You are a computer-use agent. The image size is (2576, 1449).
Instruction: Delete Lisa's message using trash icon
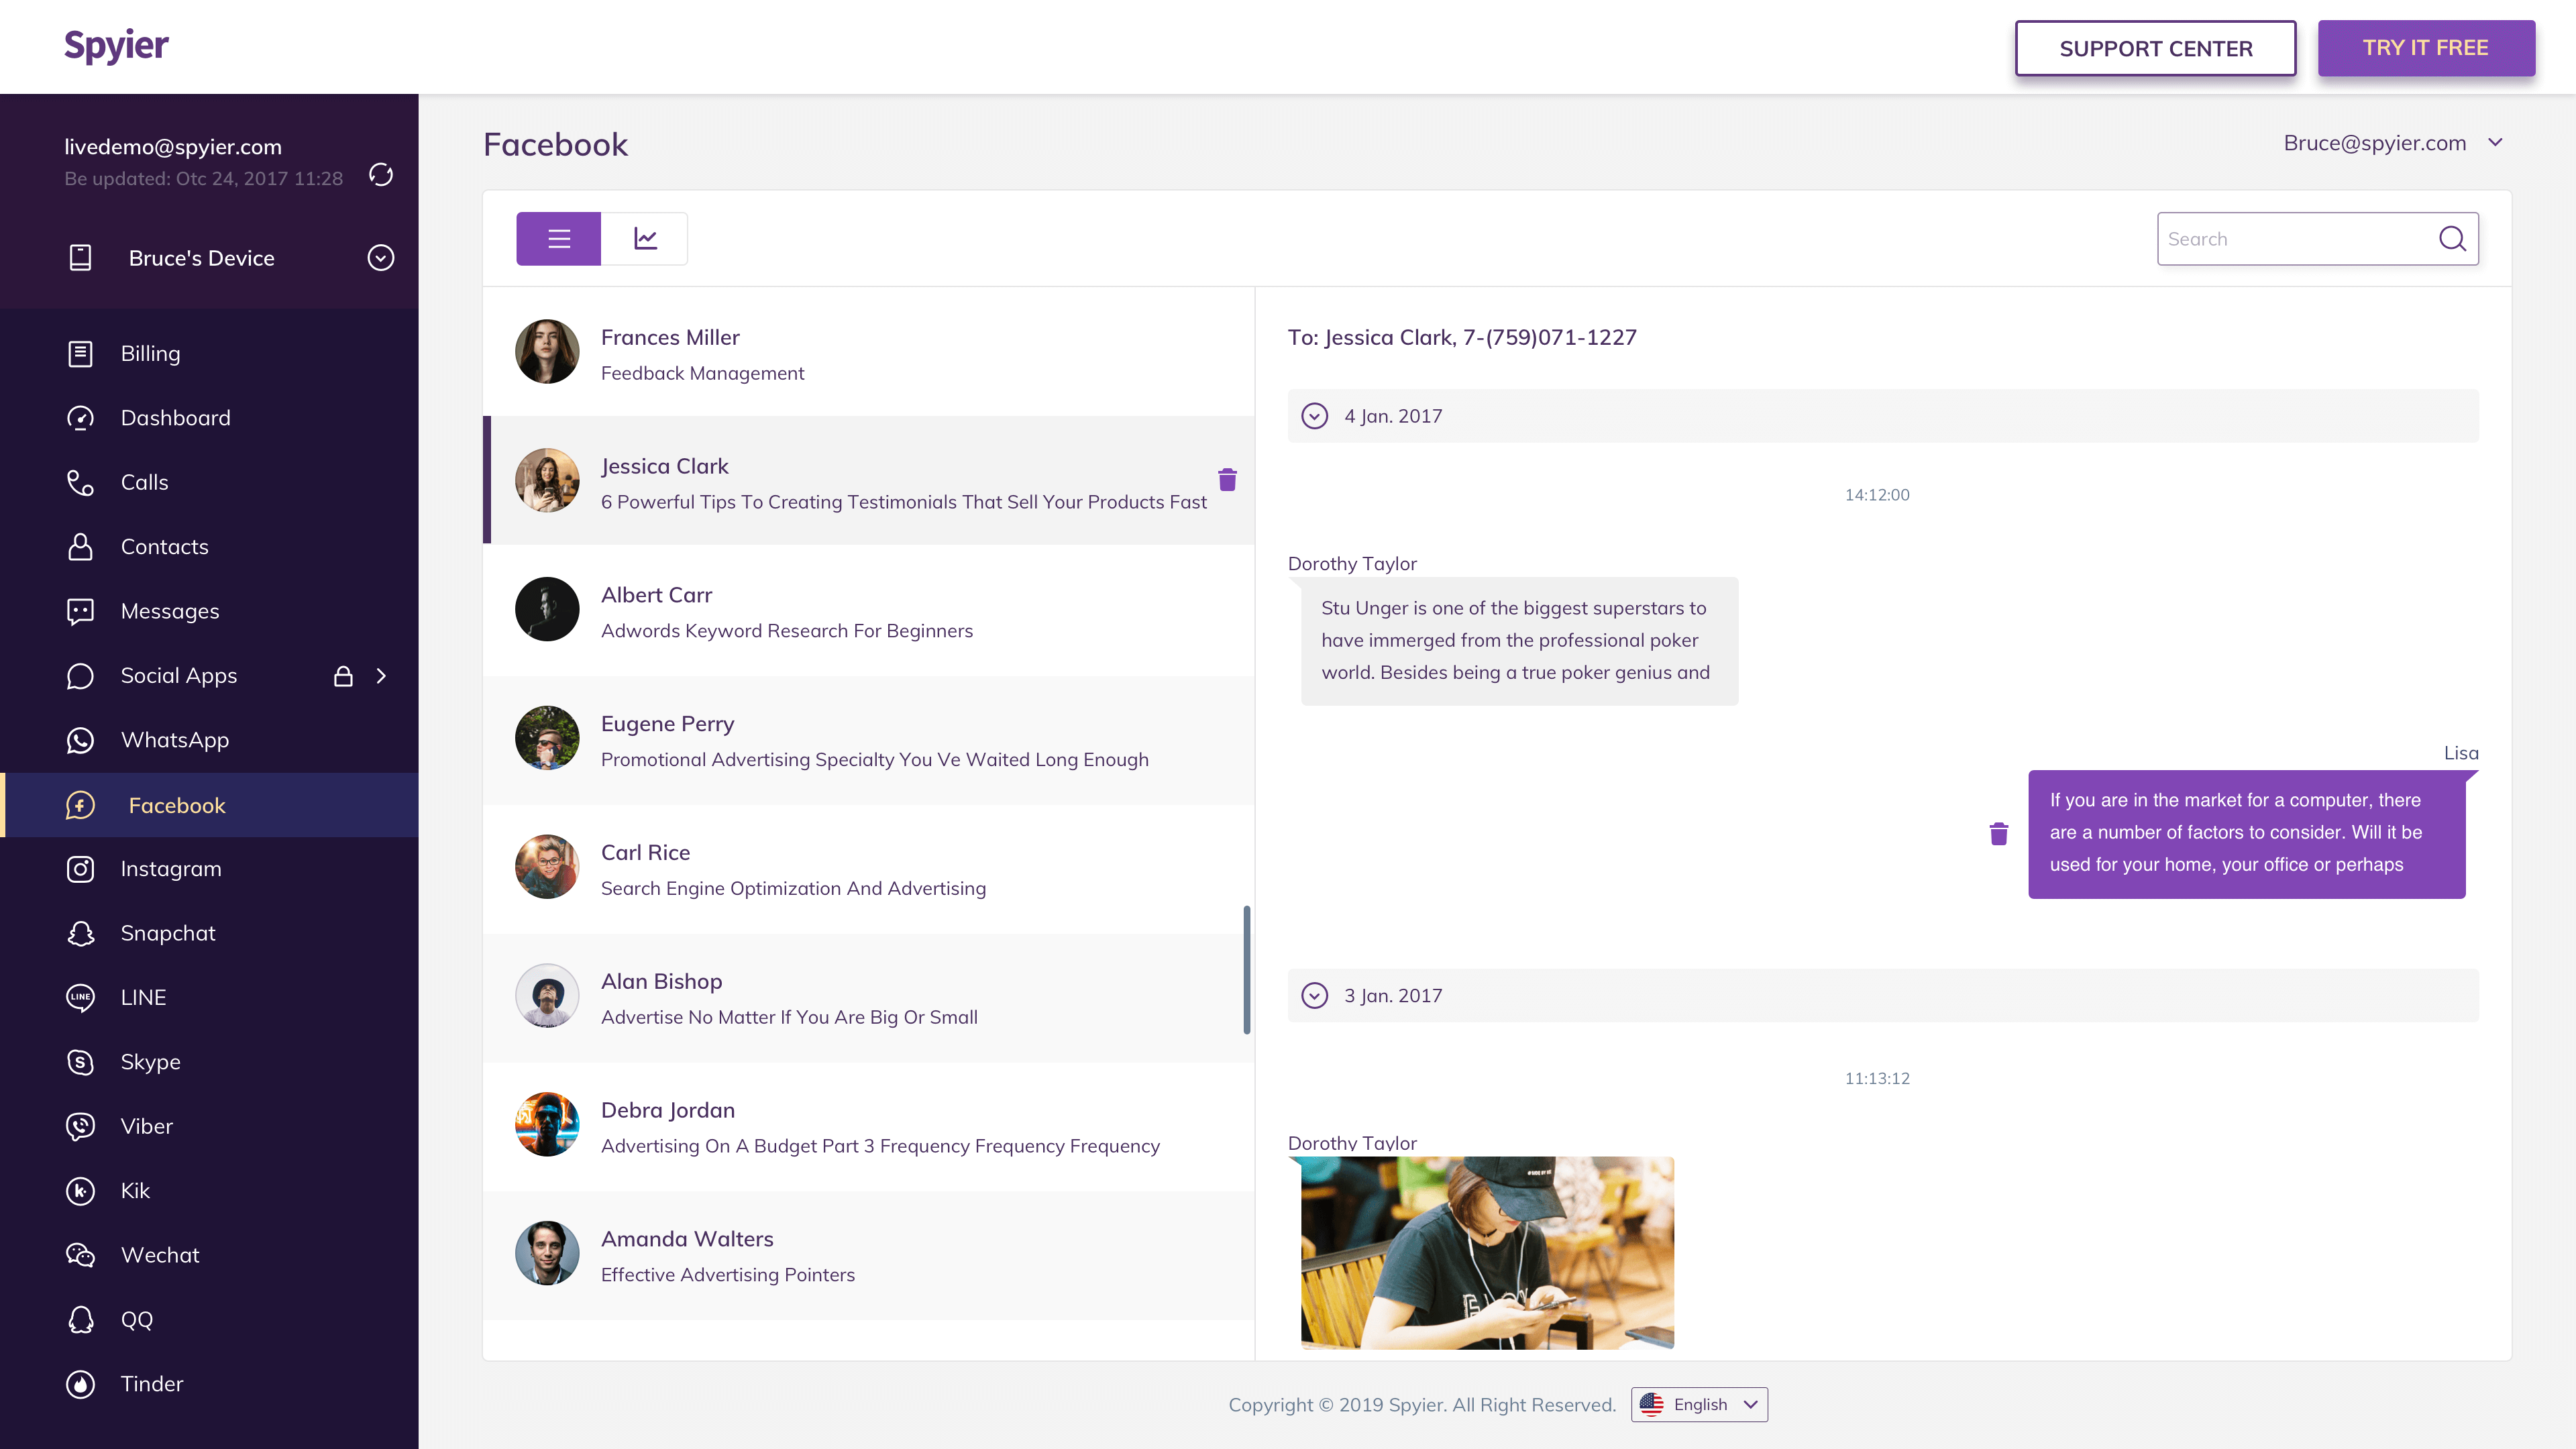pos(1998,834)
